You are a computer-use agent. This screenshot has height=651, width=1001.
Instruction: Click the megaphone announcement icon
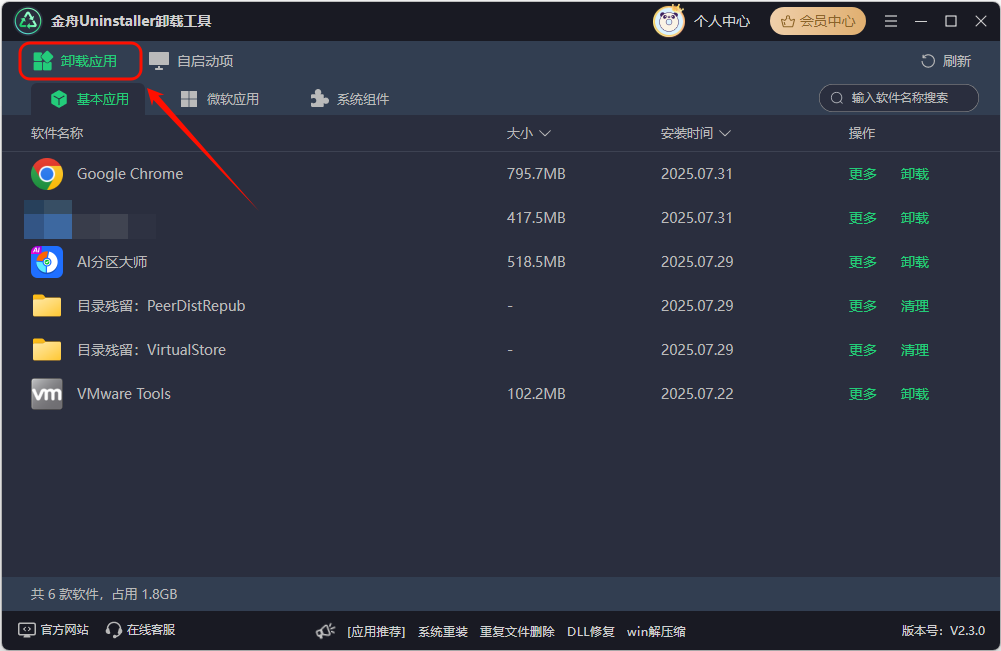click(x=325, y=631)
